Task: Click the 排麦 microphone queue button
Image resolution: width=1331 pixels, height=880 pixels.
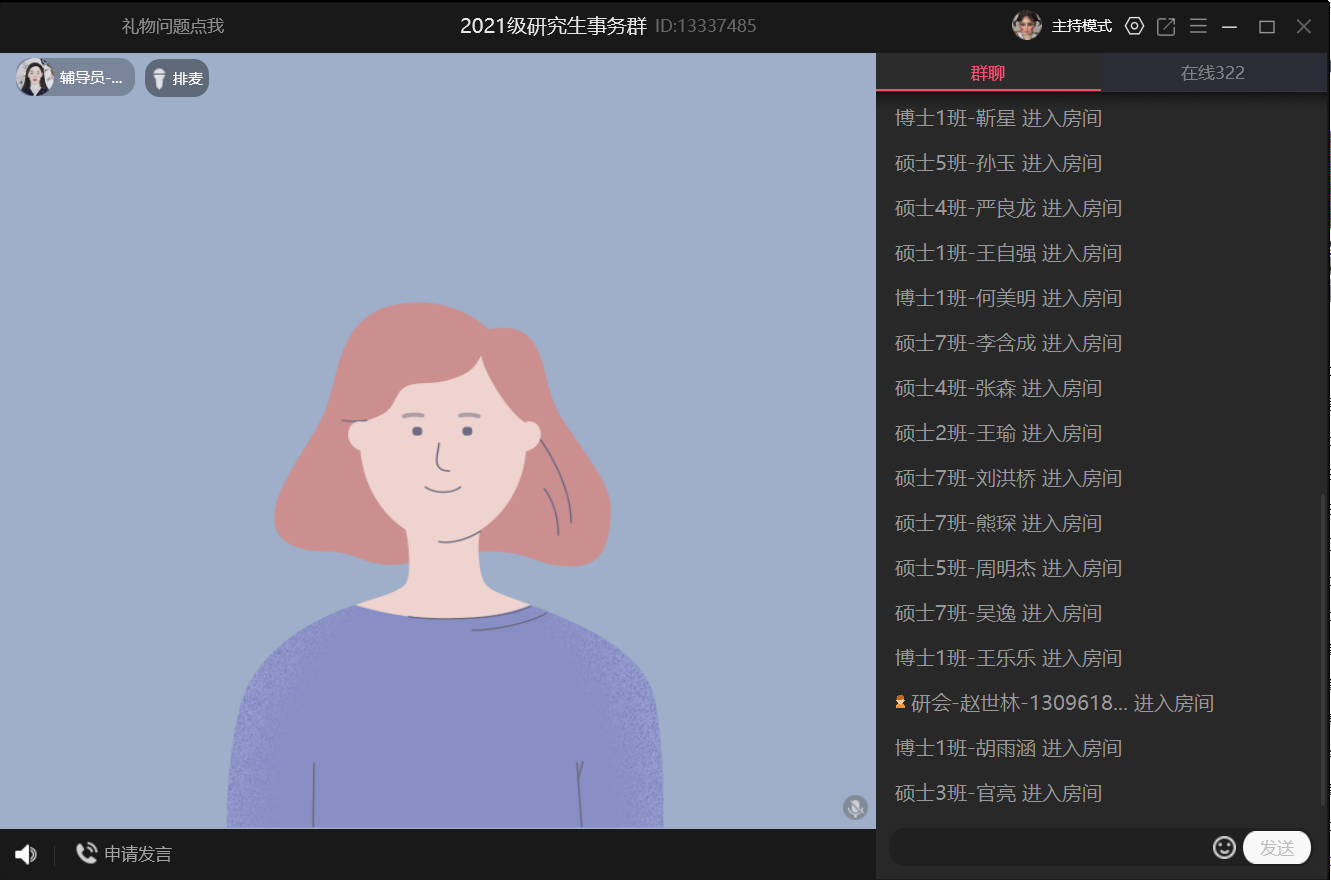Action: pyautogui.click(x=177, y=78)
